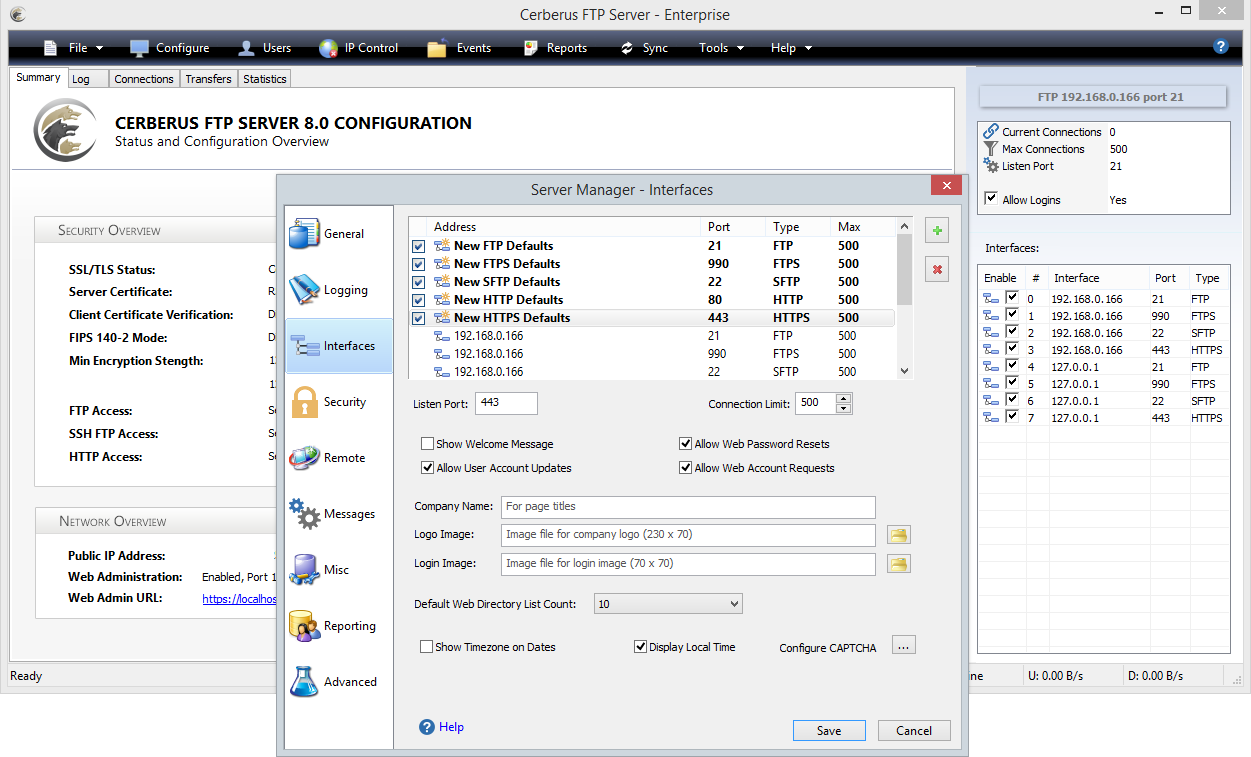
Task: Uncheck New FTP Defaults checkbox
Action: 419,246
